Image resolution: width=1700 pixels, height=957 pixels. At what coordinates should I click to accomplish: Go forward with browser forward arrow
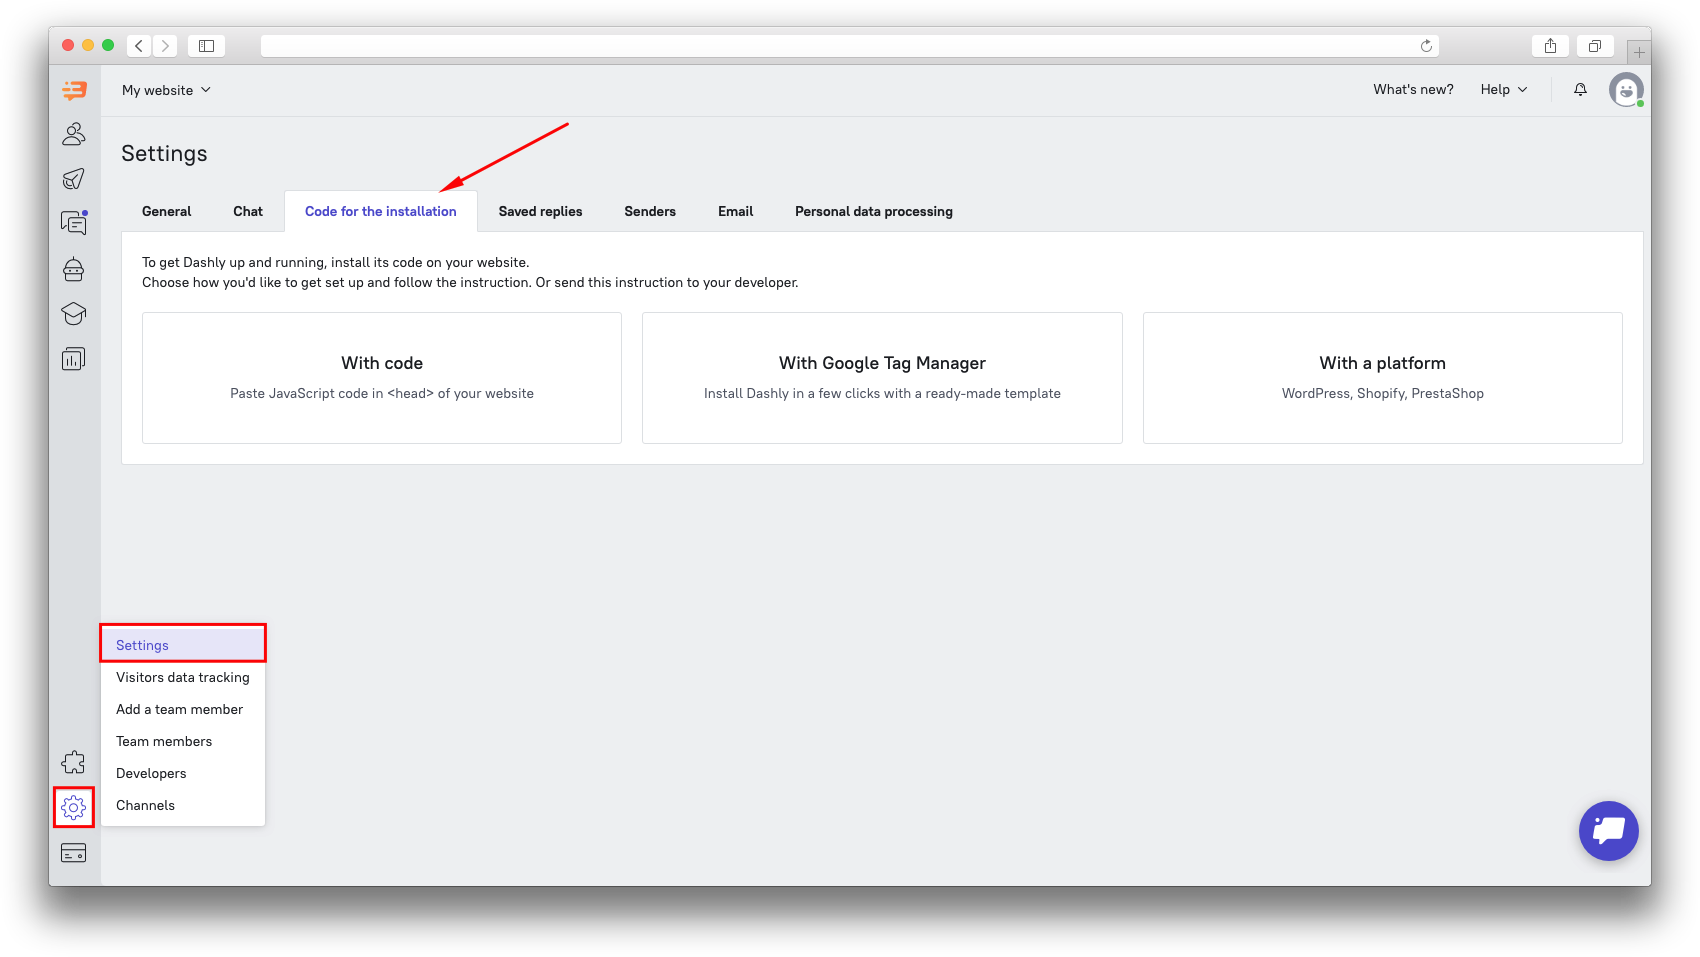tap(165, 46)
